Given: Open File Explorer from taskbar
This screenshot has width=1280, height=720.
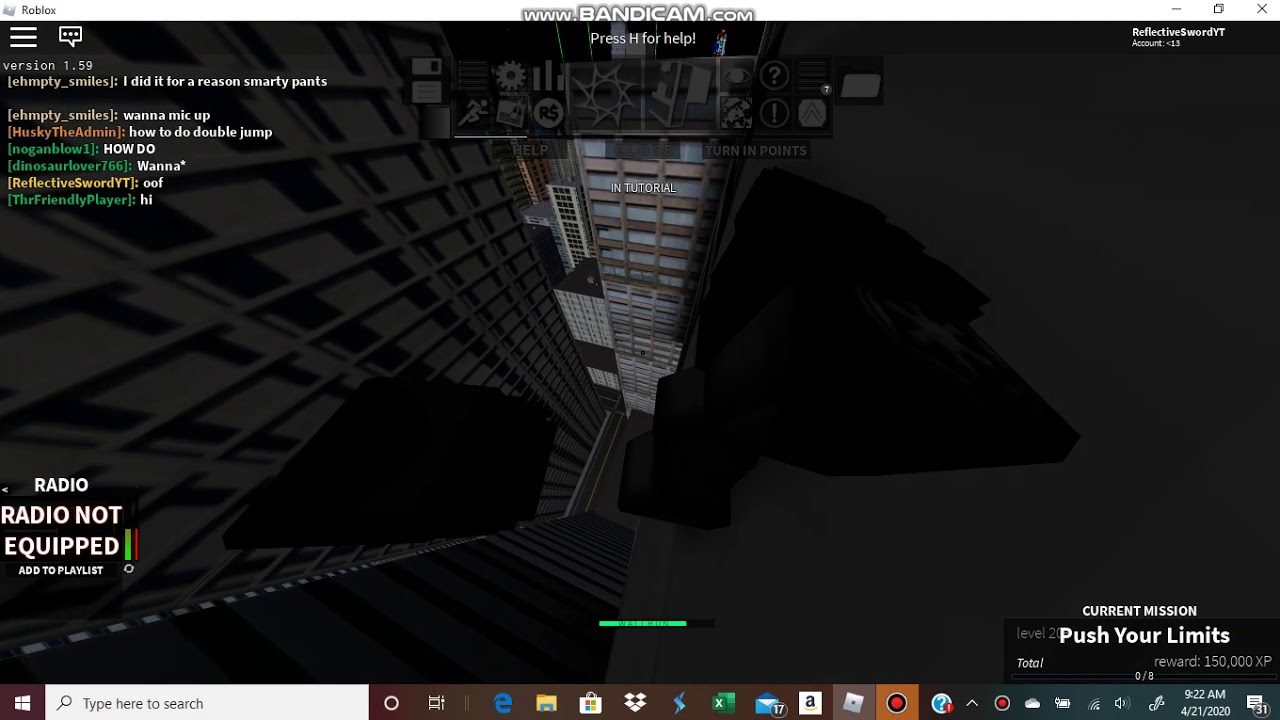Looking at the screenshot, I should coord(546,703).
